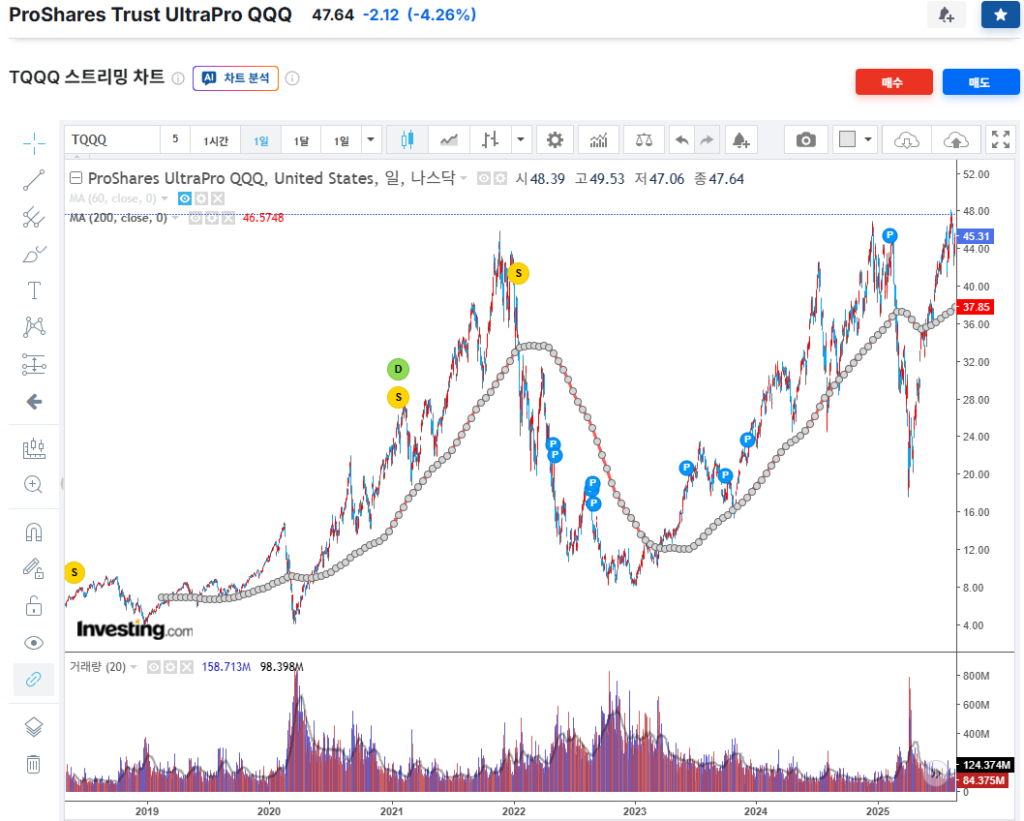Open the bar style dropdown arrow

(521, 140)
